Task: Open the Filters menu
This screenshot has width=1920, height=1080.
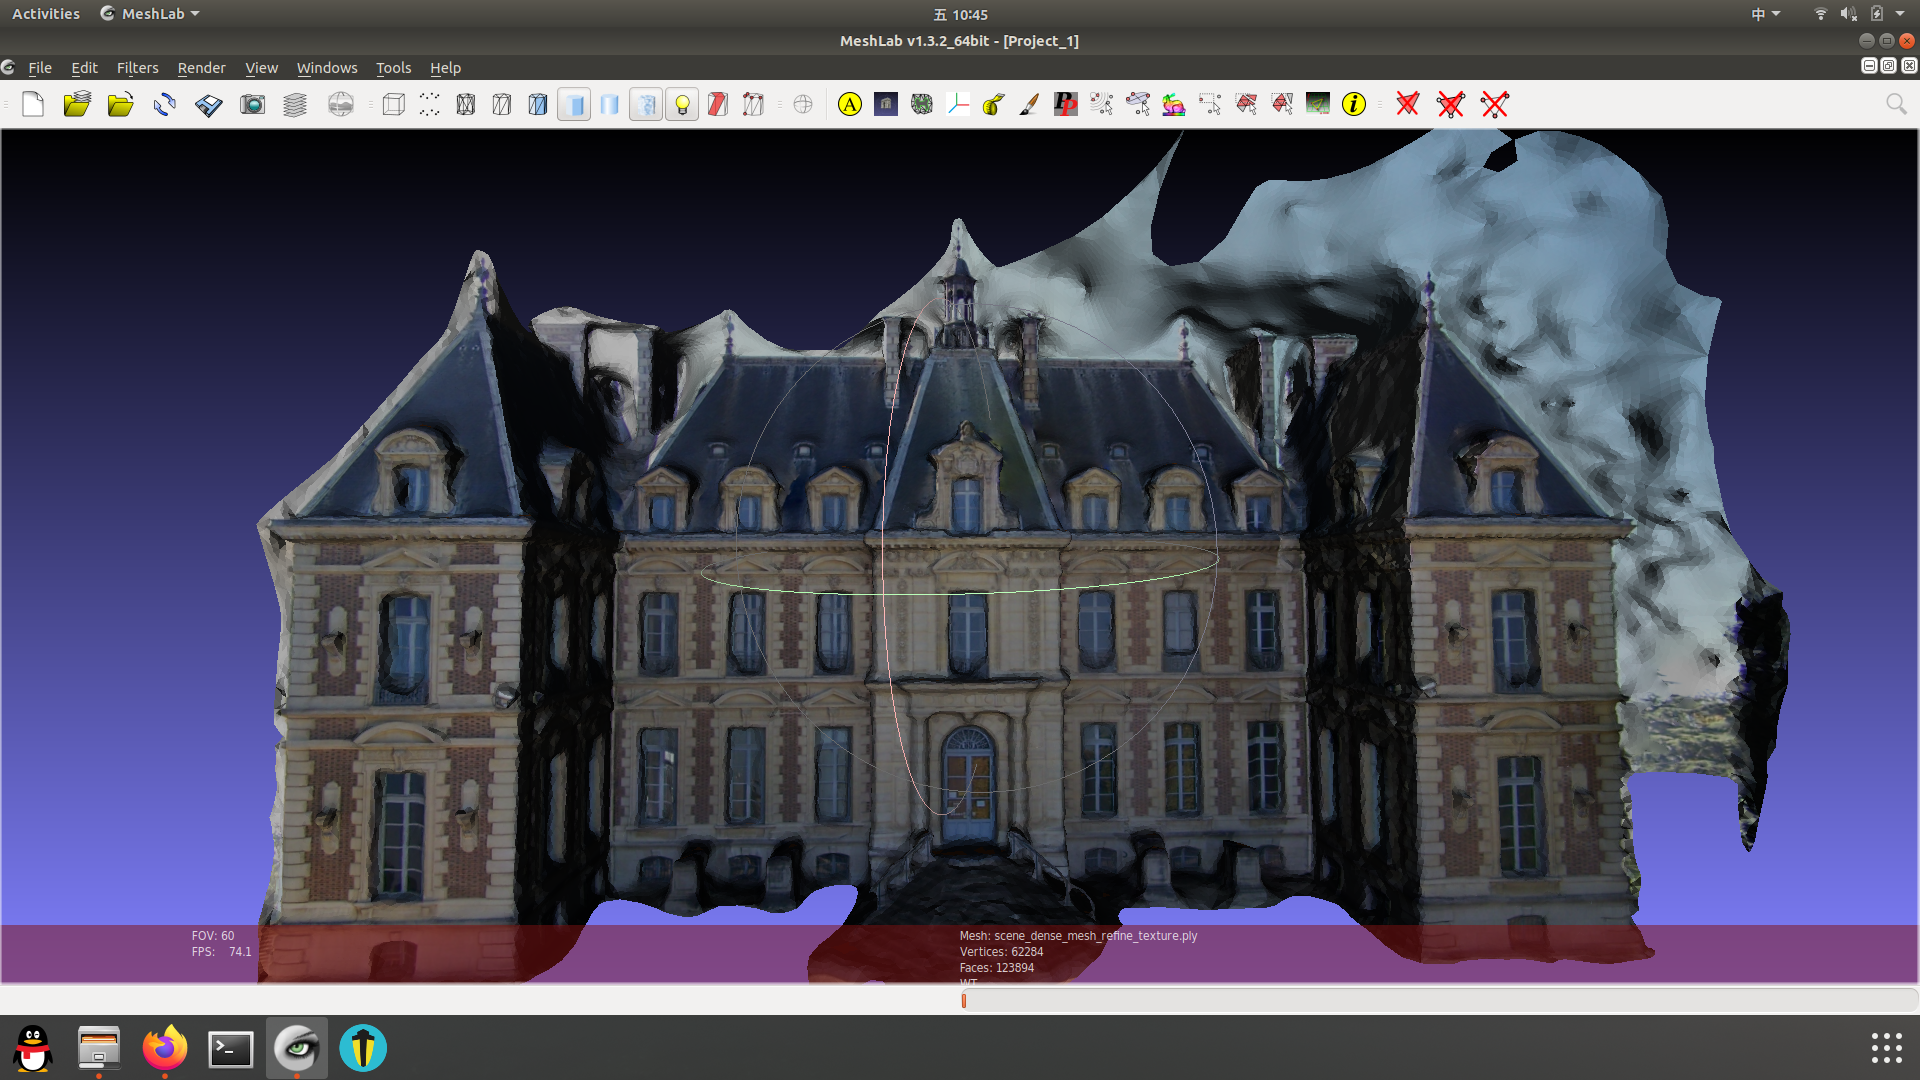Action: point(138,68)
